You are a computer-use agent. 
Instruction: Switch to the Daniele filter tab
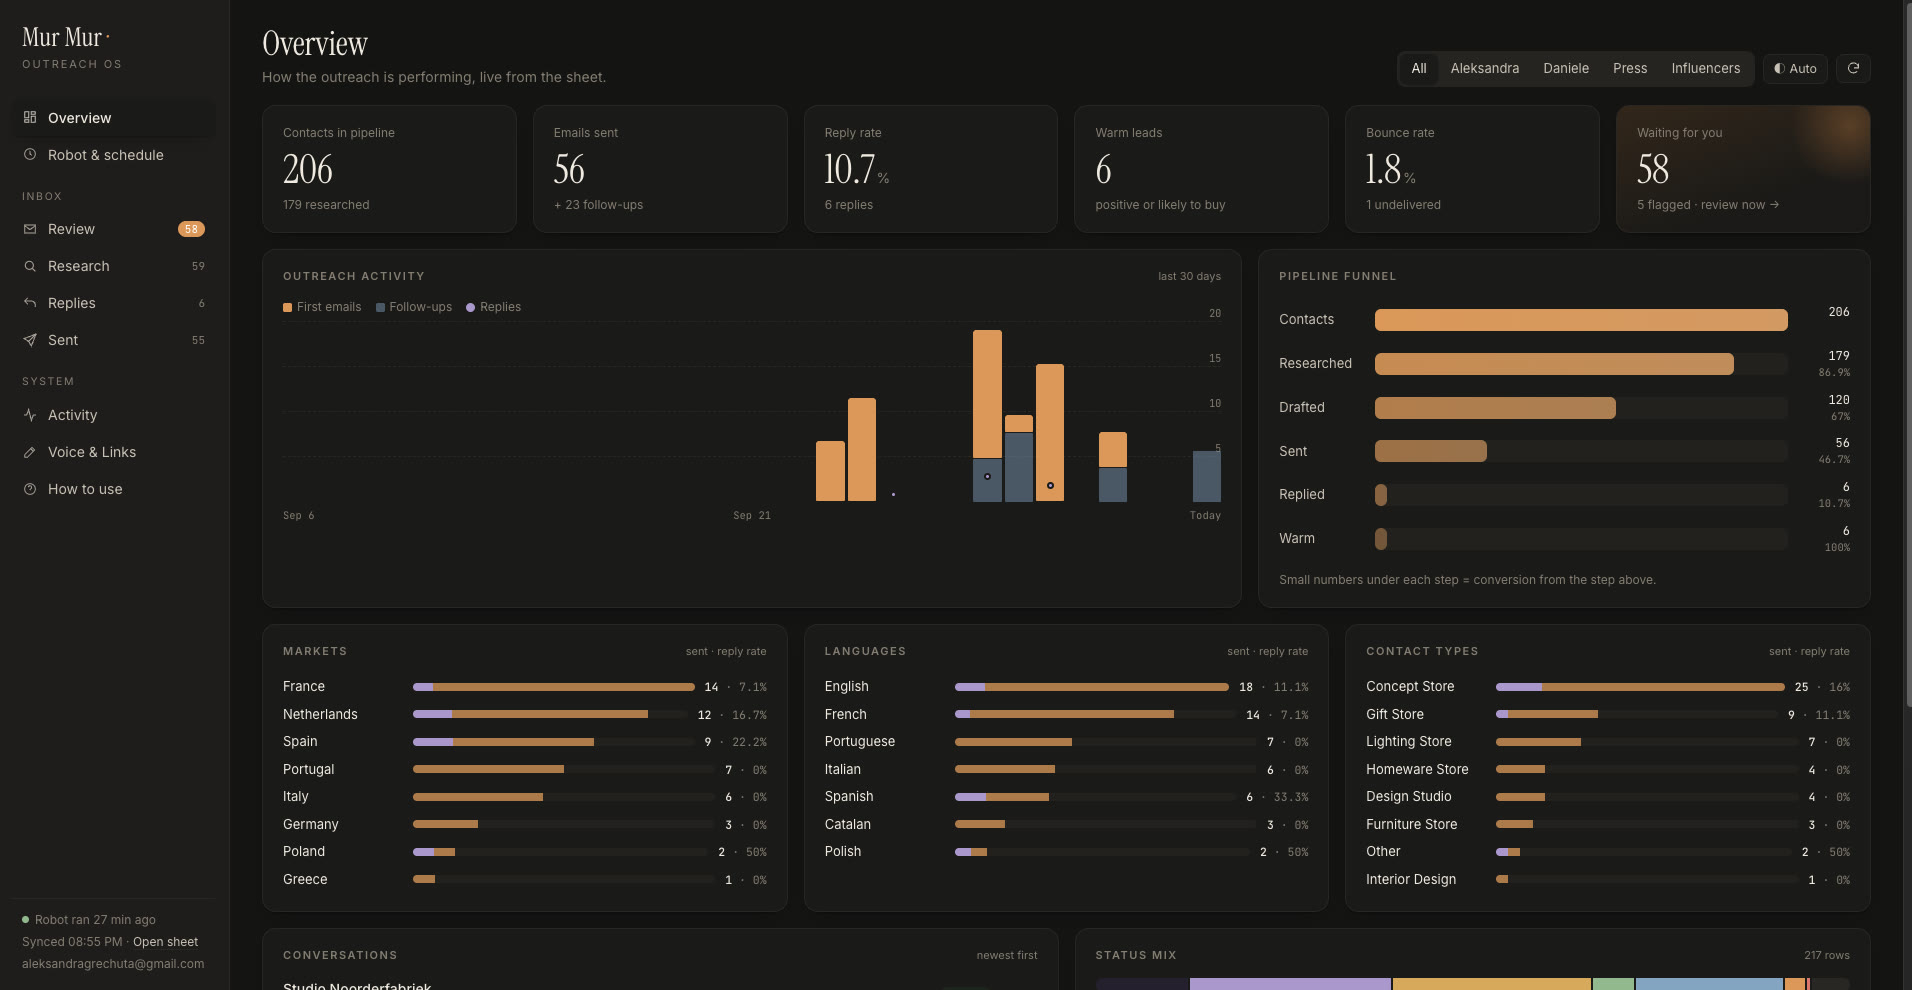tap(1565, 68)
